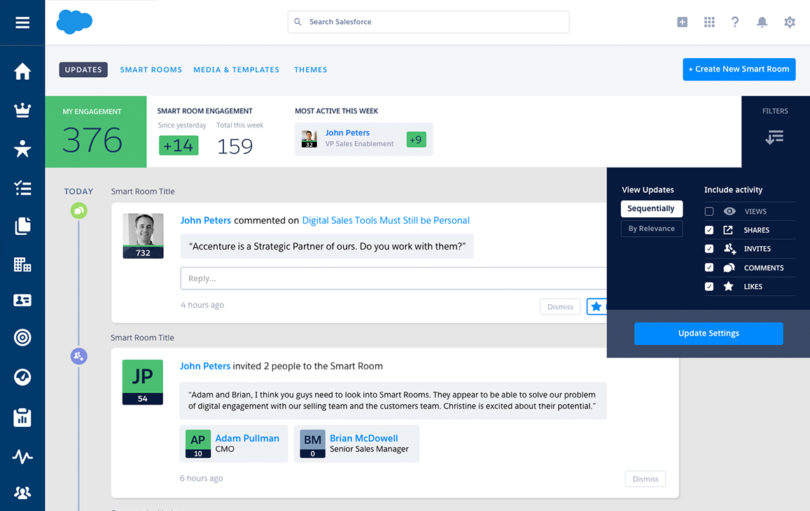Open the building accounts sidebar icon

[x=22, y=265]
